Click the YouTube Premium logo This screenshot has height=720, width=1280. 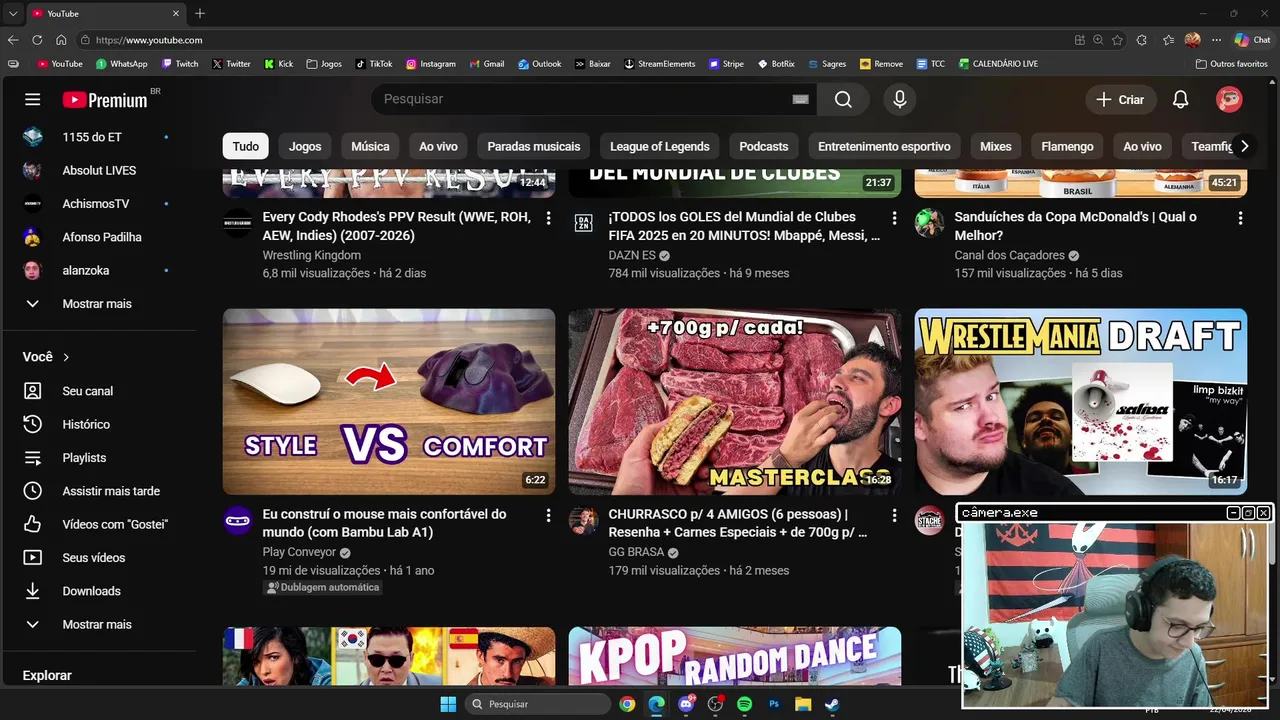click(x=105, y=100)
